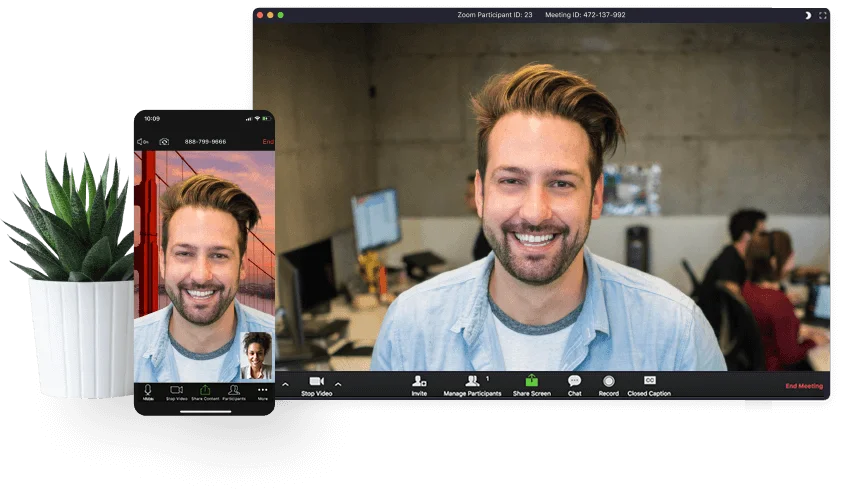Tap the red End button on phone
Screen dimensions: 847x499
(x=268, y=142)
